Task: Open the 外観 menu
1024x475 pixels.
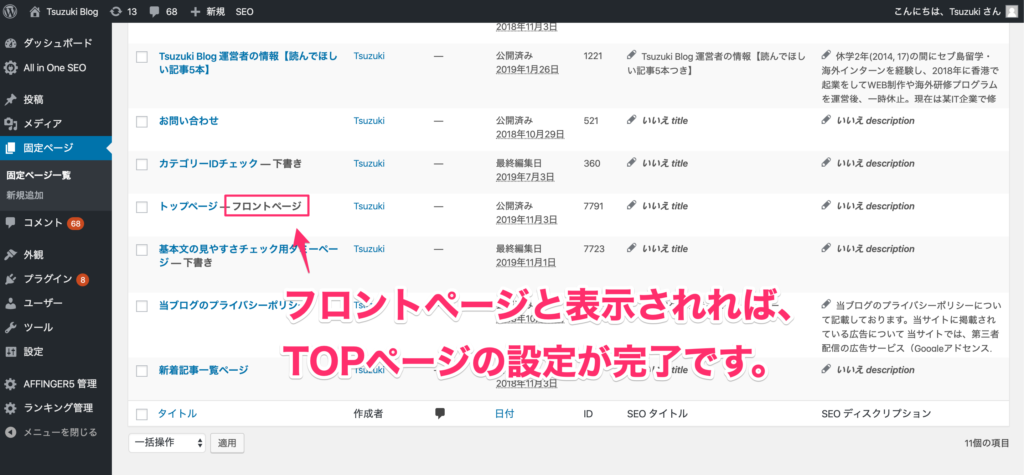Action: [34, 255]
